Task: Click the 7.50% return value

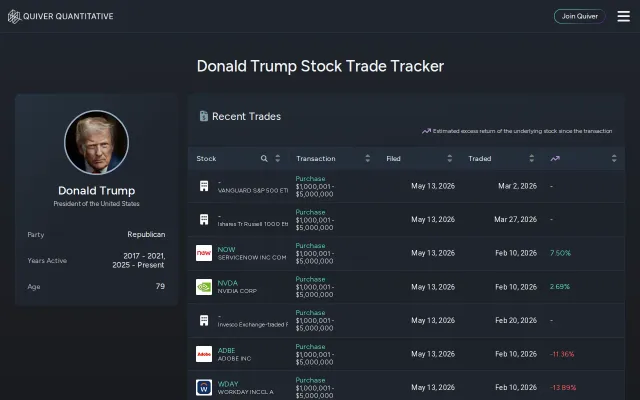Action: pos(560,253)
